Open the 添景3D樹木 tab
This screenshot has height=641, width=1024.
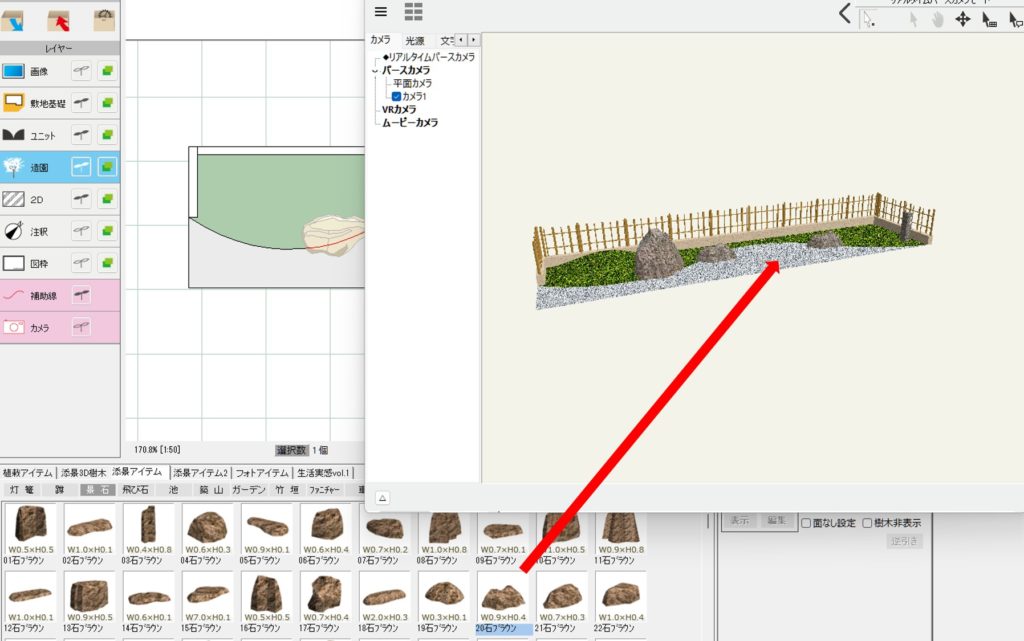pos(83,472)
